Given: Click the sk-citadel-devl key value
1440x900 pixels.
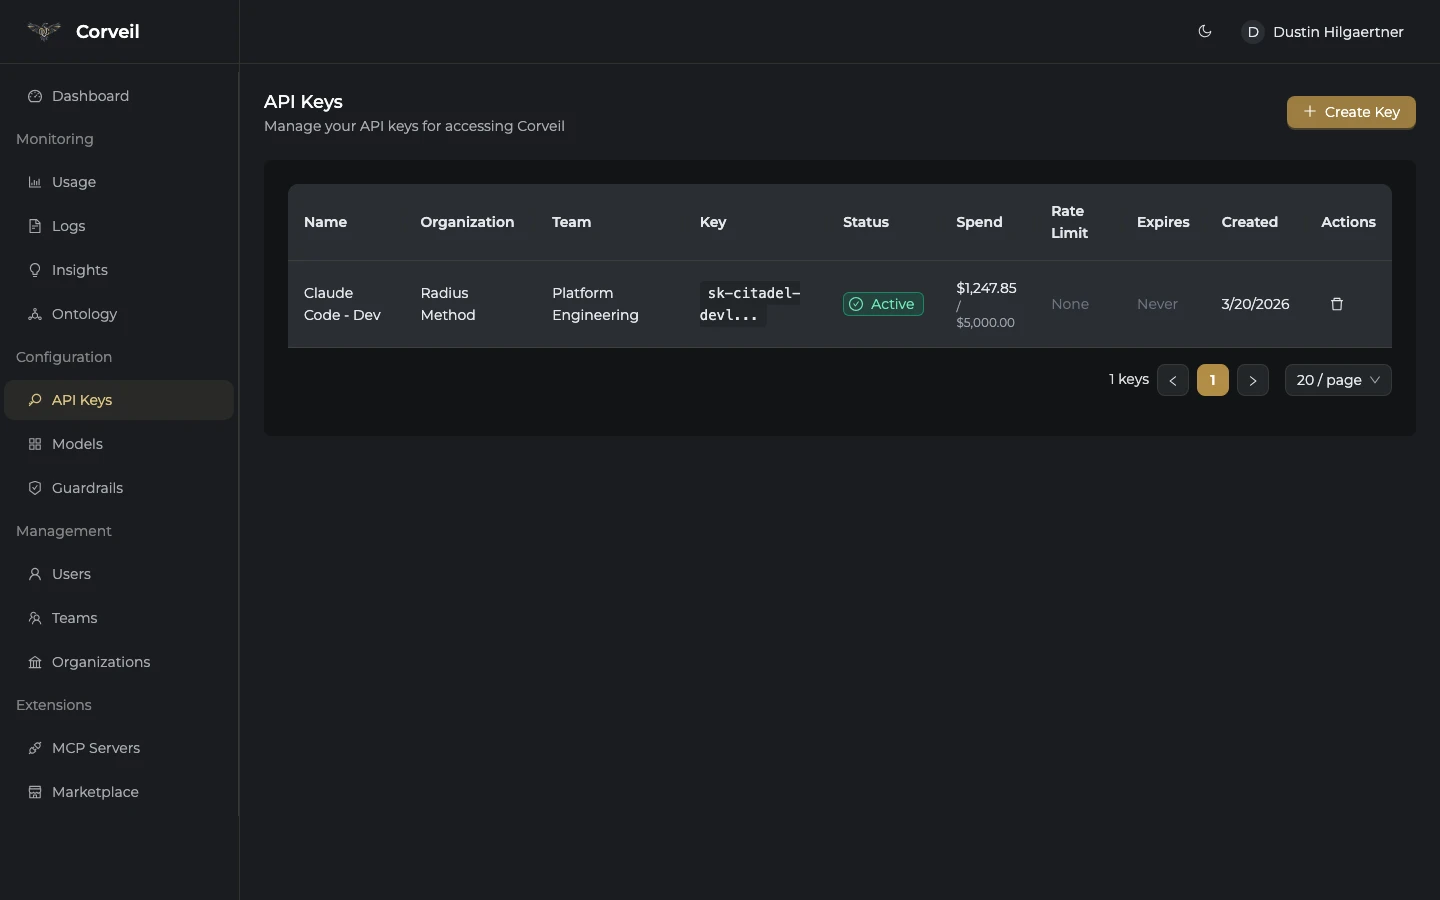Looking at the screenshot, I should (749, 304).
